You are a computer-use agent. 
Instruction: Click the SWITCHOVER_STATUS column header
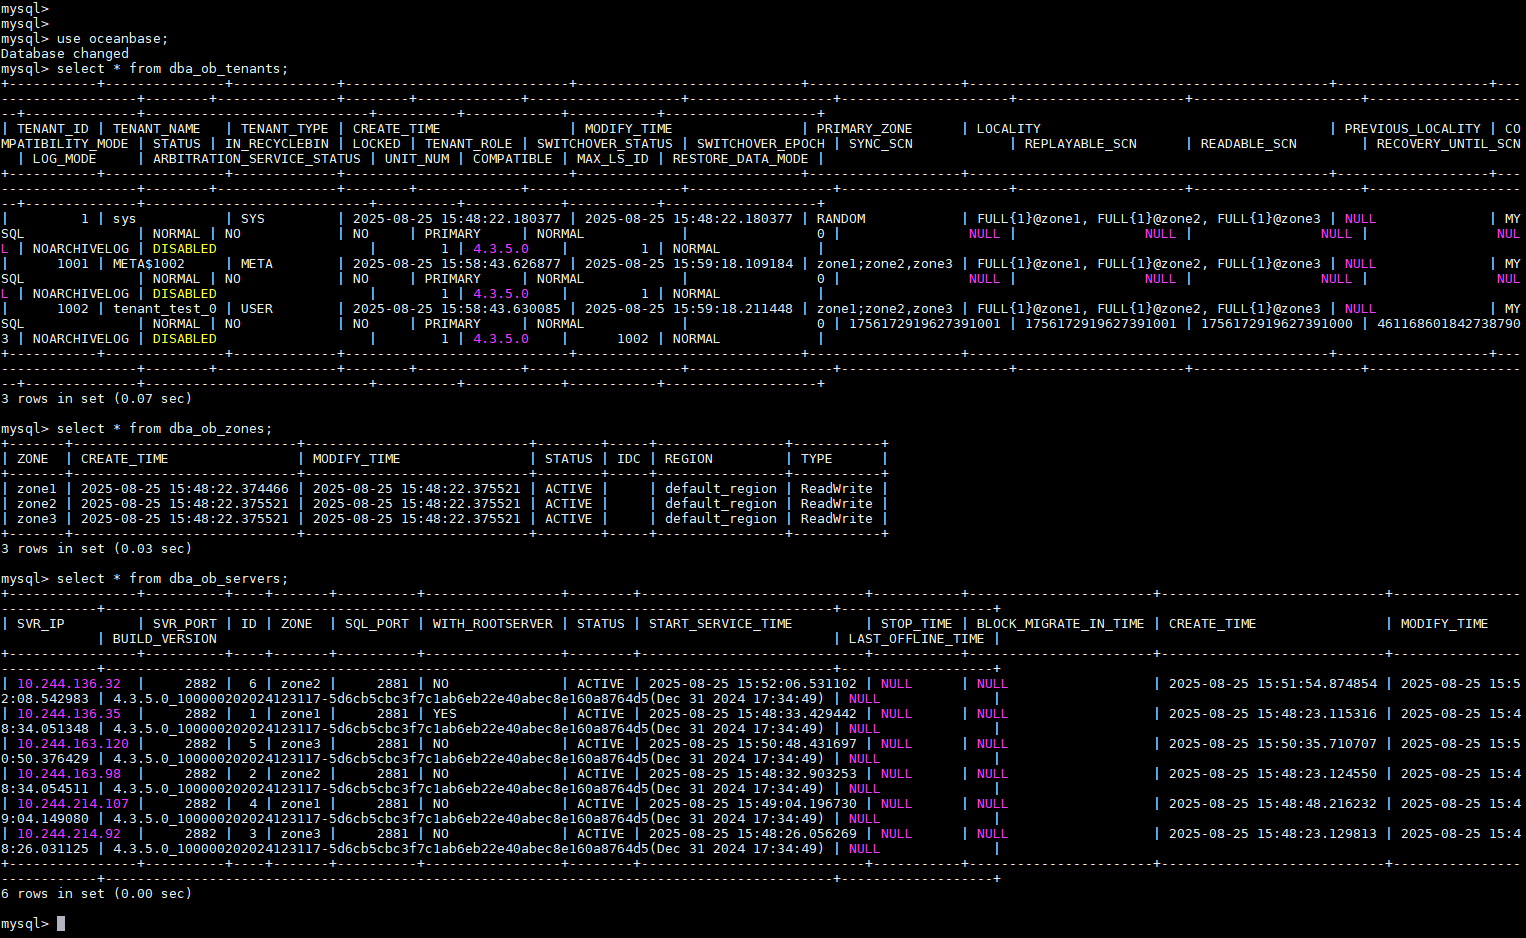click(605, 144)
